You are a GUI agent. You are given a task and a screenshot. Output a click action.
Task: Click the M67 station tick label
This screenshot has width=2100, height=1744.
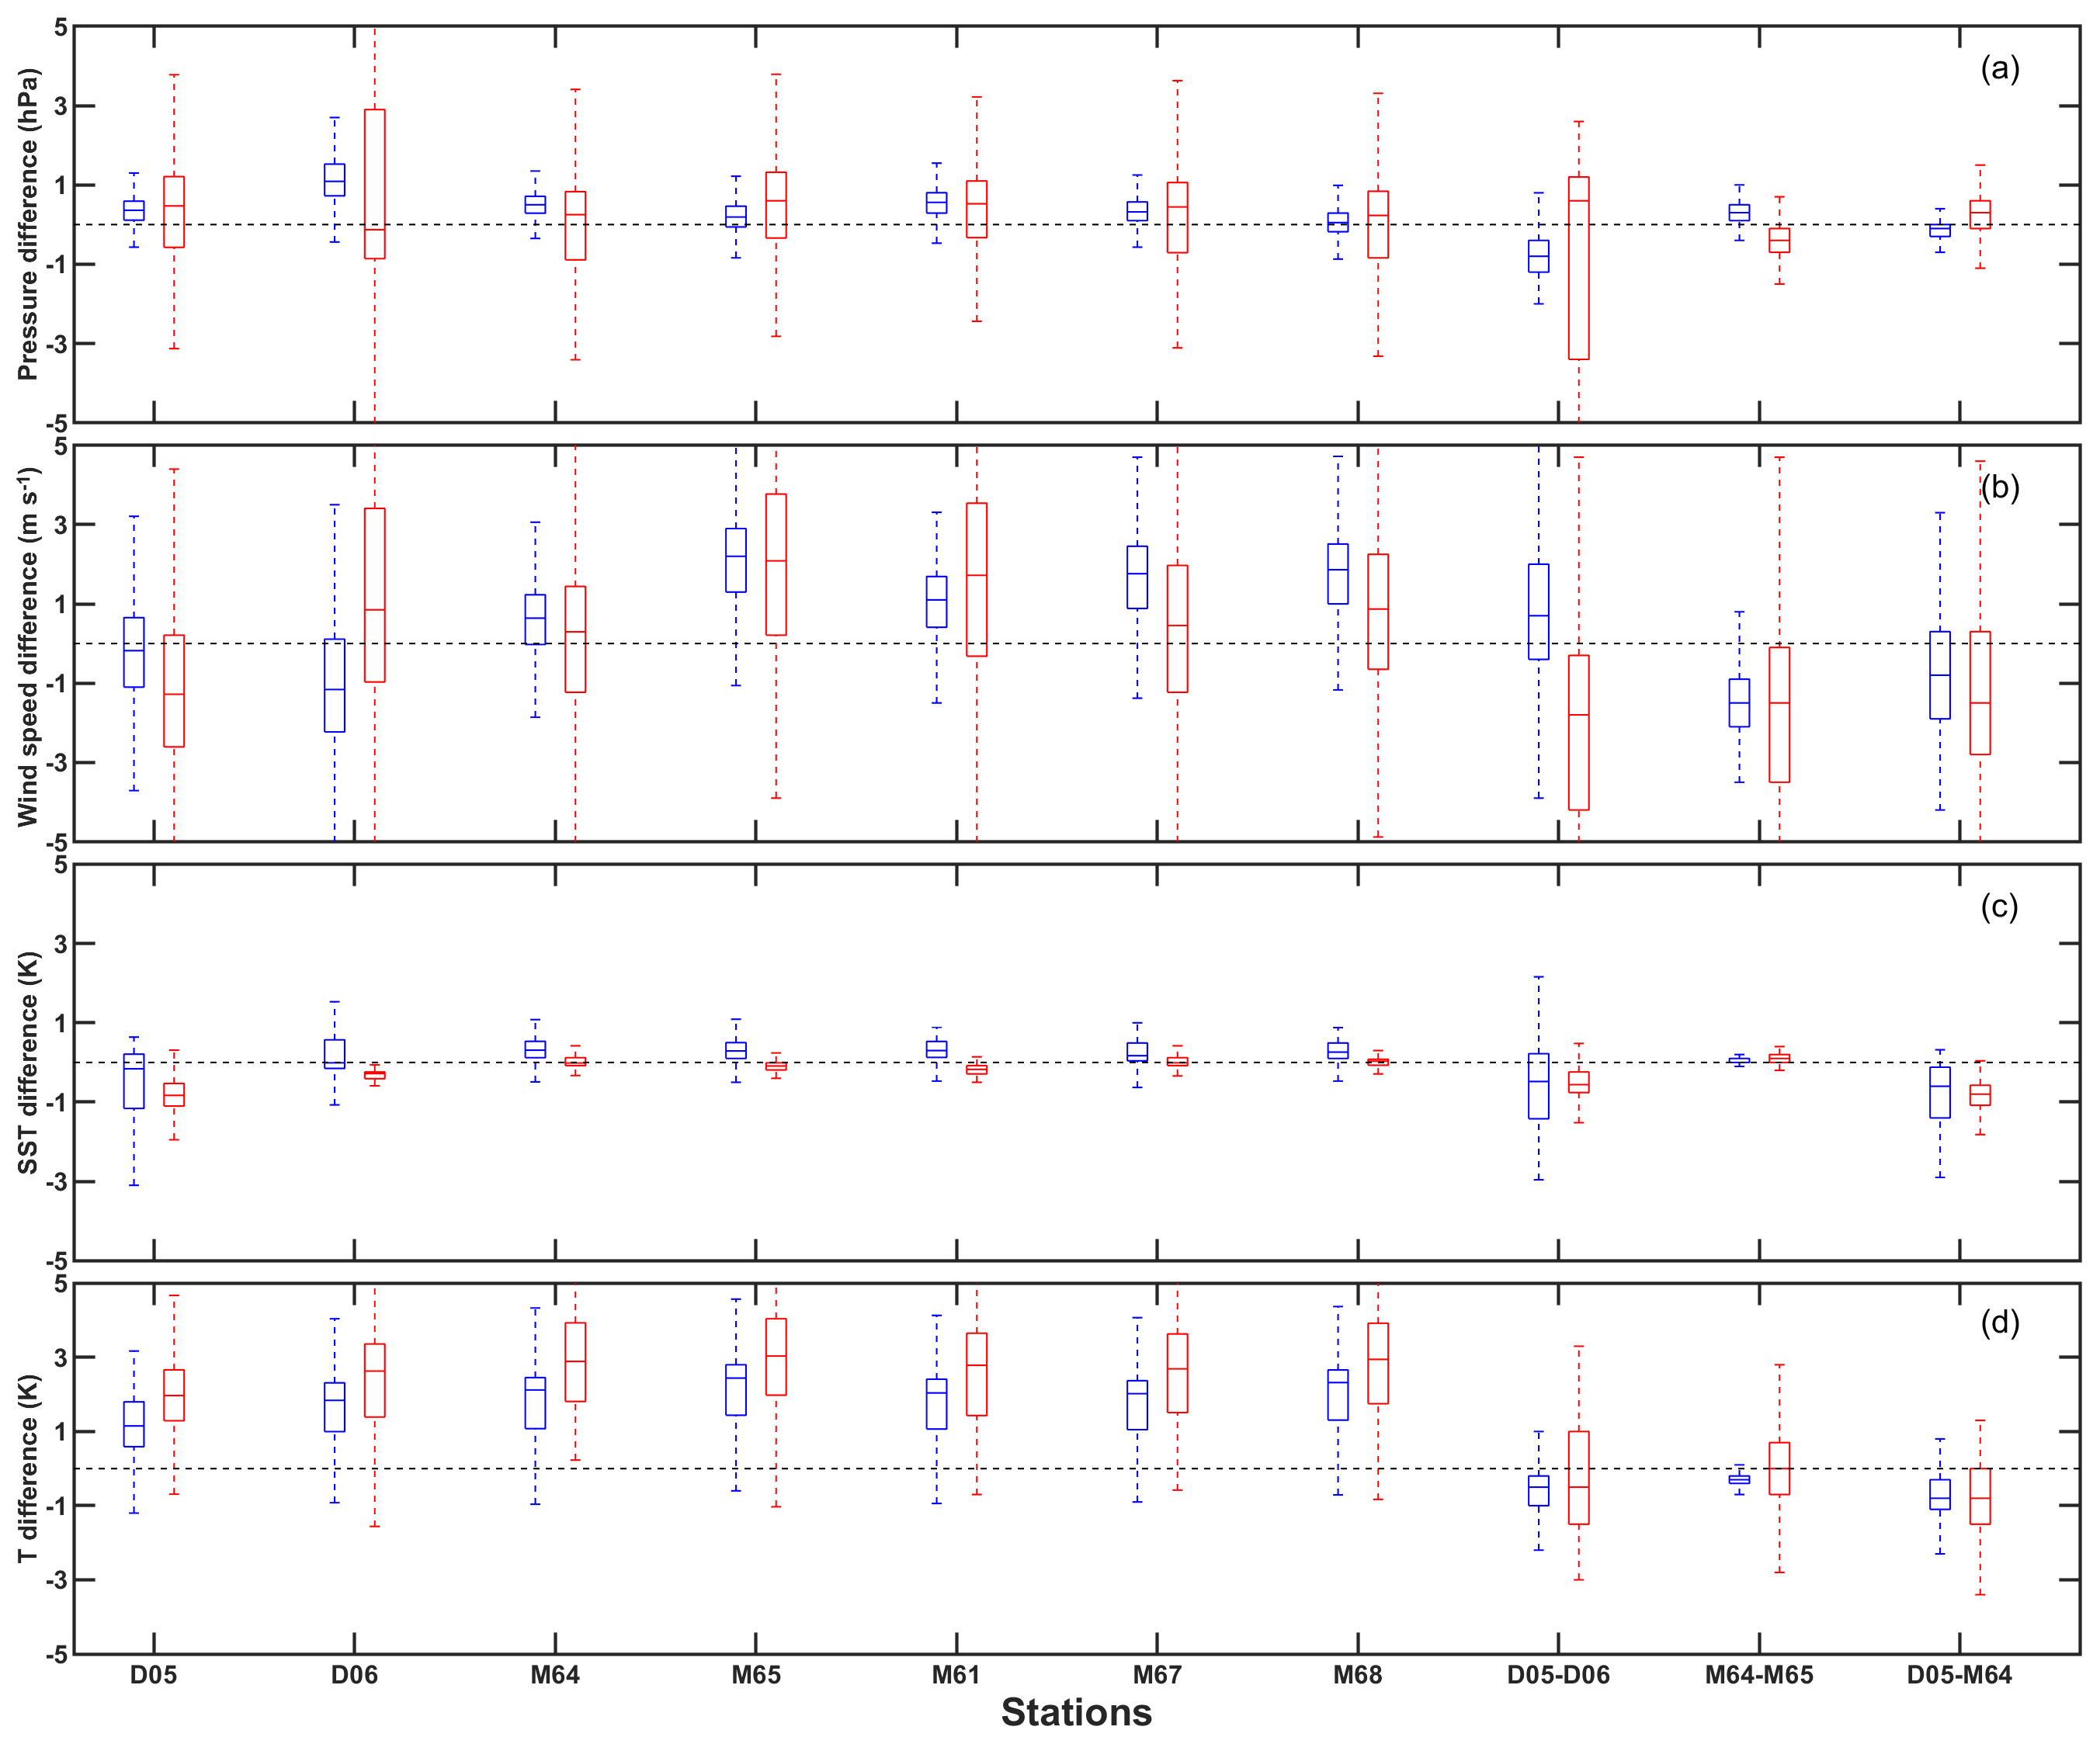pos(1157,1674)
